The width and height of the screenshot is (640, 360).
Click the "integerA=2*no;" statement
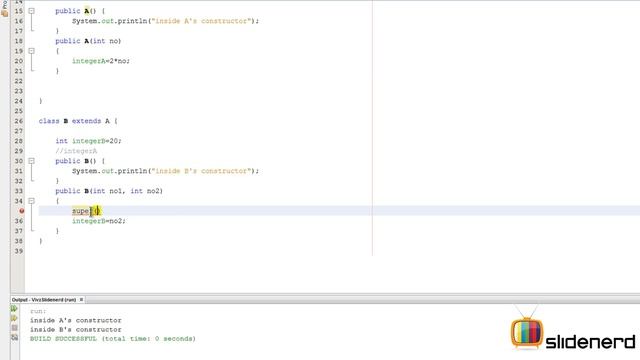point(101,61)
